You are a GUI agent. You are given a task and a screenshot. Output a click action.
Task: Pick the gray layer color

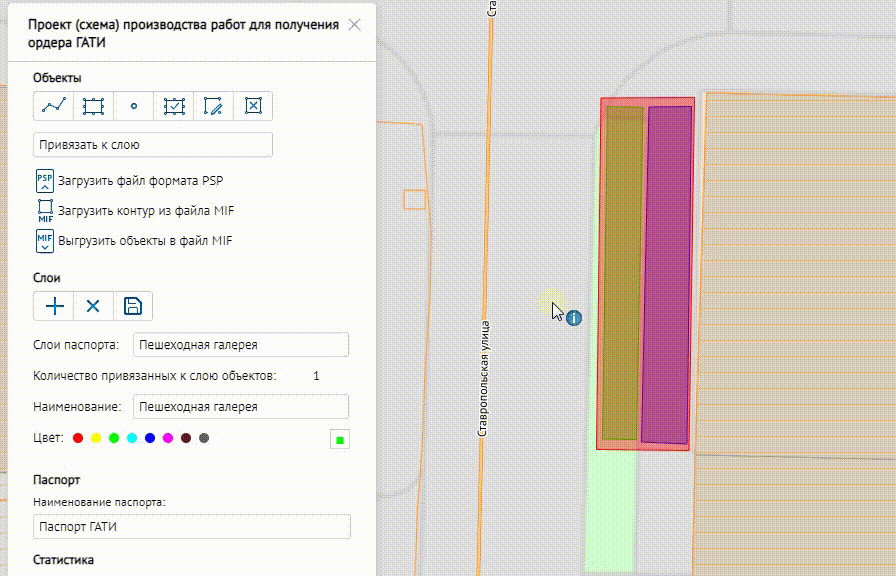[204, 438]
